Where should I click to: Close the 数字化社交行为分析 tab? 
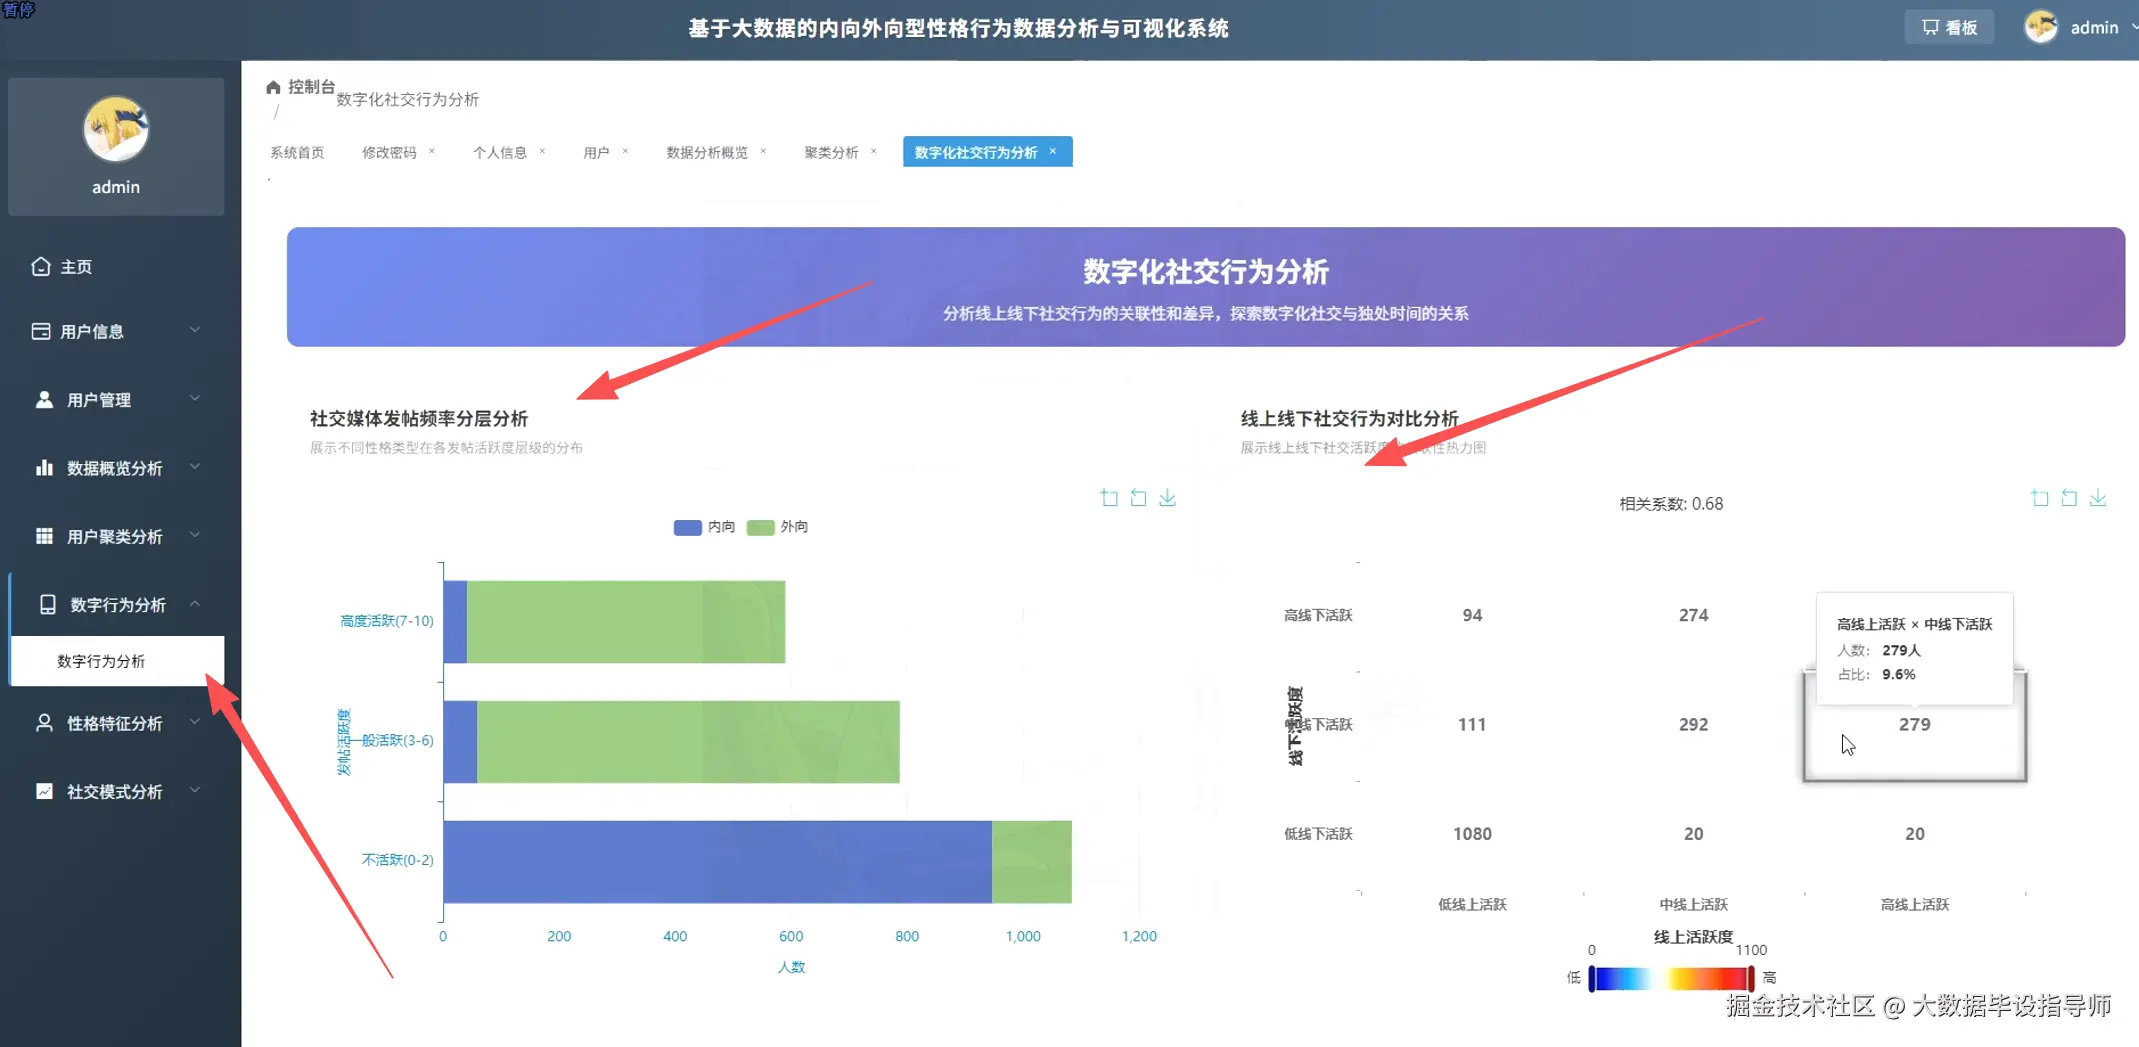pos(1053,151)
